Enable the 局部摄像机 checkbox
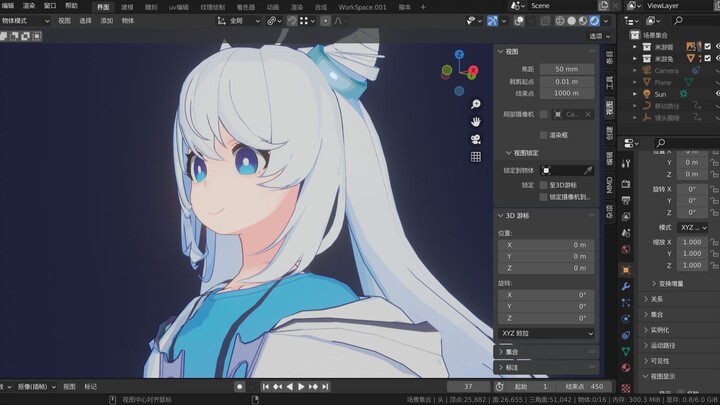The height and width of the screenshot is (405, 720). (544, 114)
